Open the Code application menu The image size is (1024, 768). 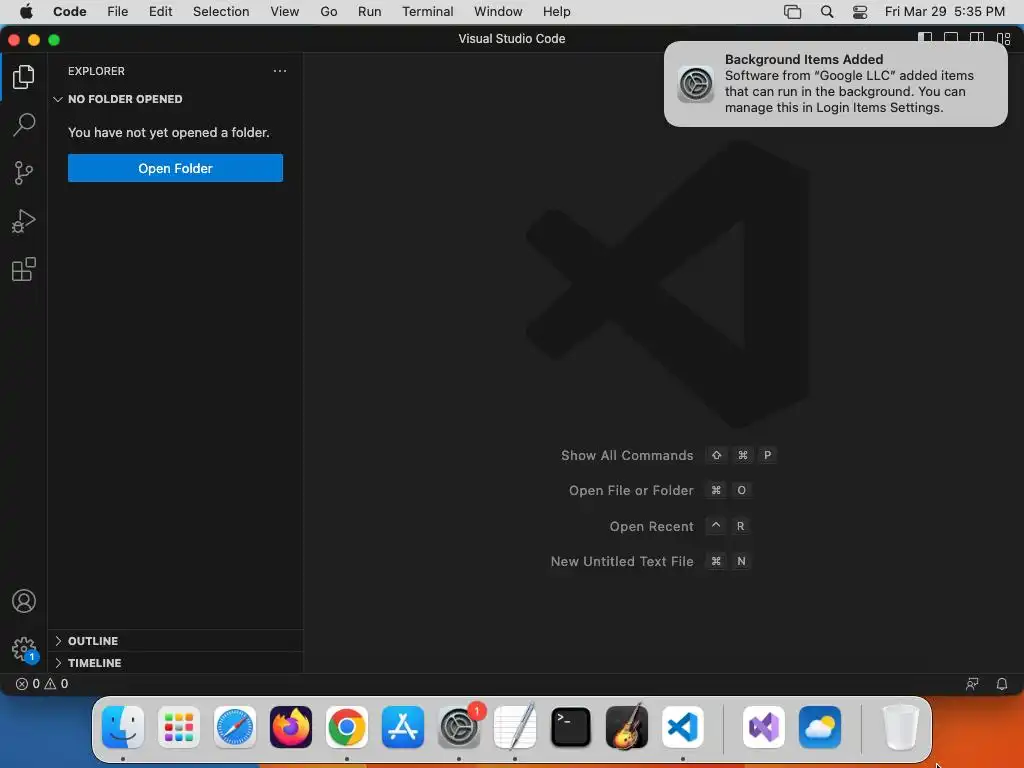point(70,12)
